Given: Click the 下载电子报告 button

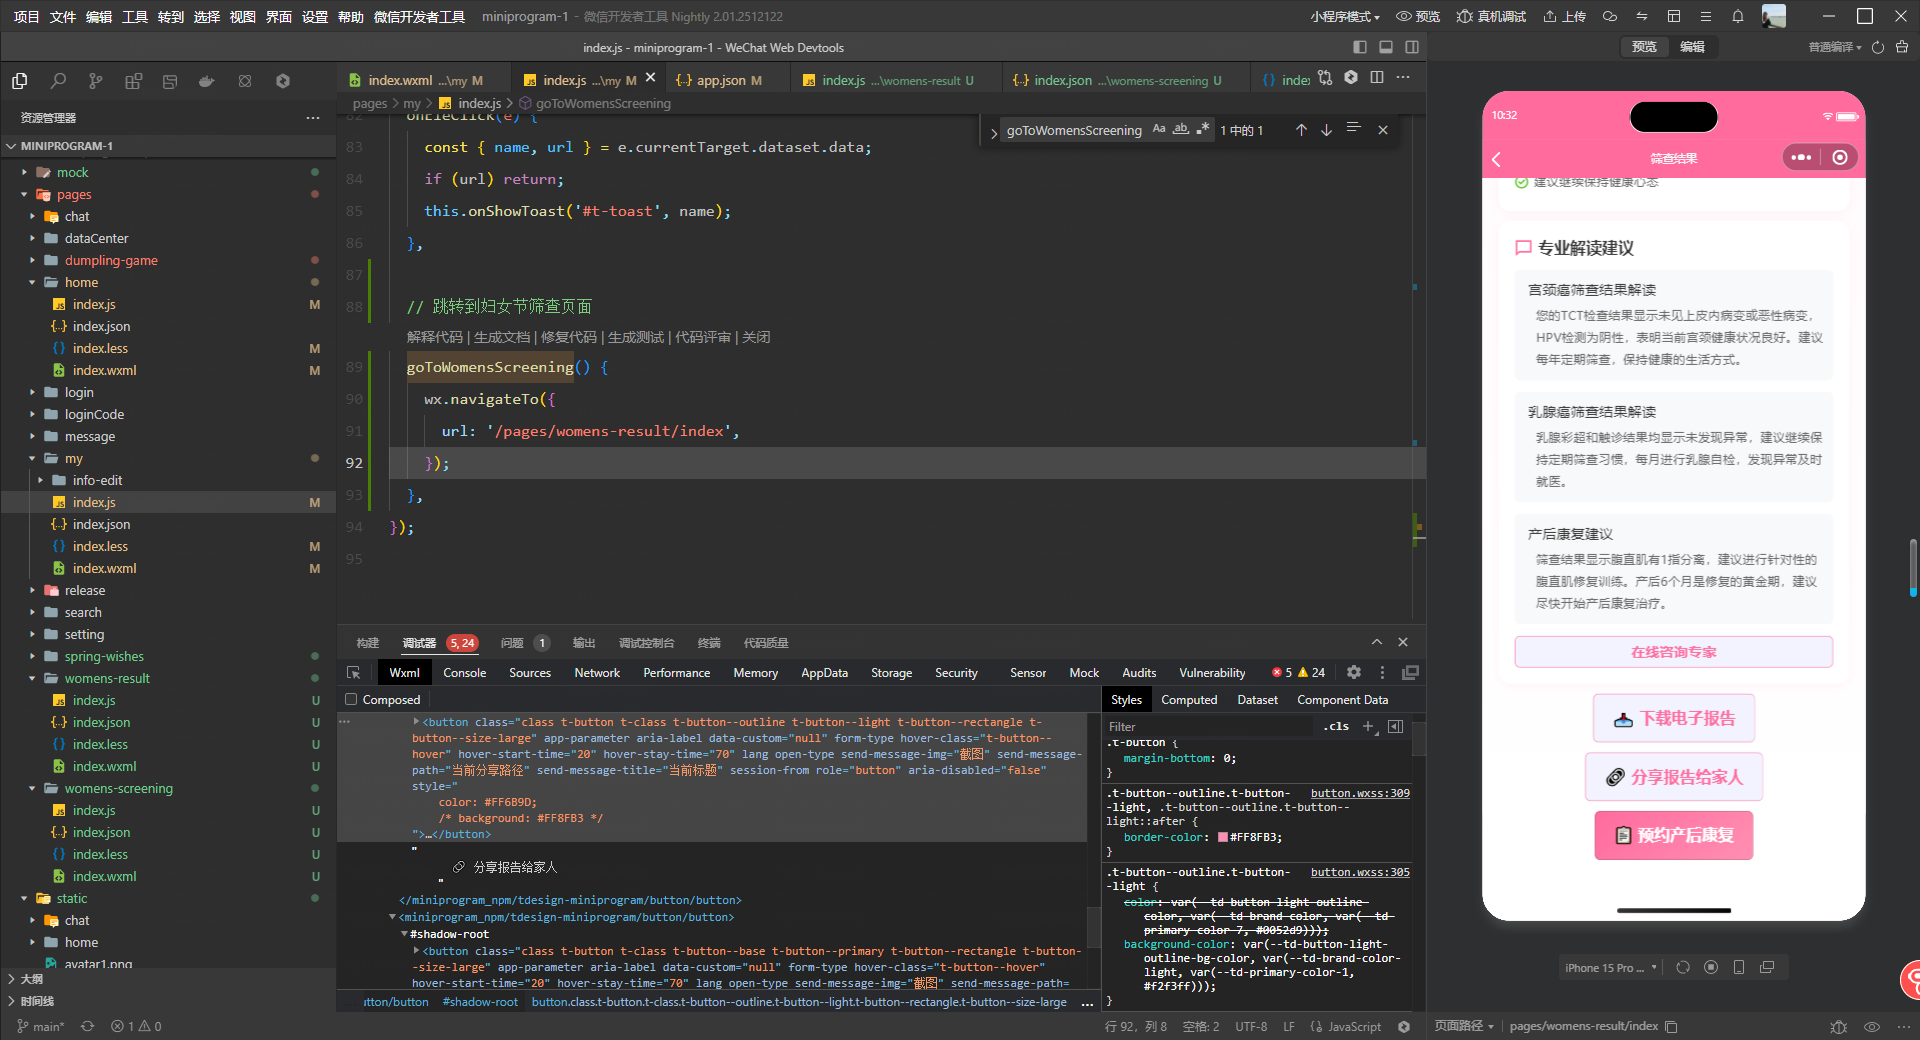Looking at the screenshot, I should (x=1673, y=718).
